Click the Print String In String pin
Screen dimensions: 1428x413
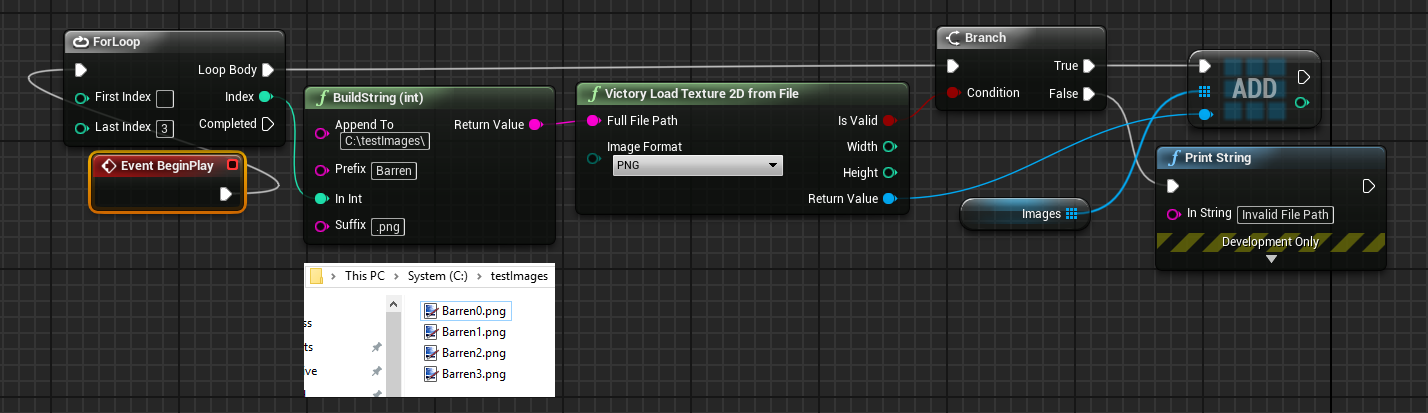click(1173, 214)
